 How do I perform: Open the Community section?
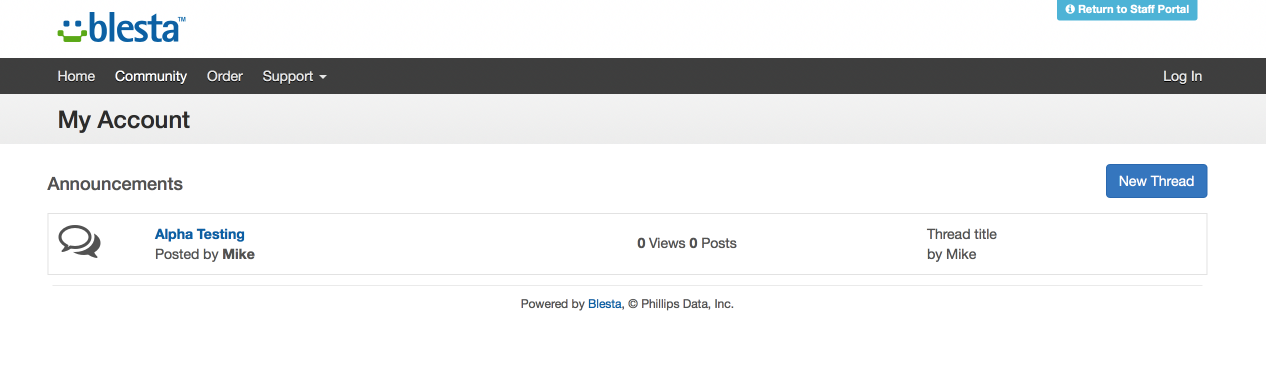[x=151, y=76]
